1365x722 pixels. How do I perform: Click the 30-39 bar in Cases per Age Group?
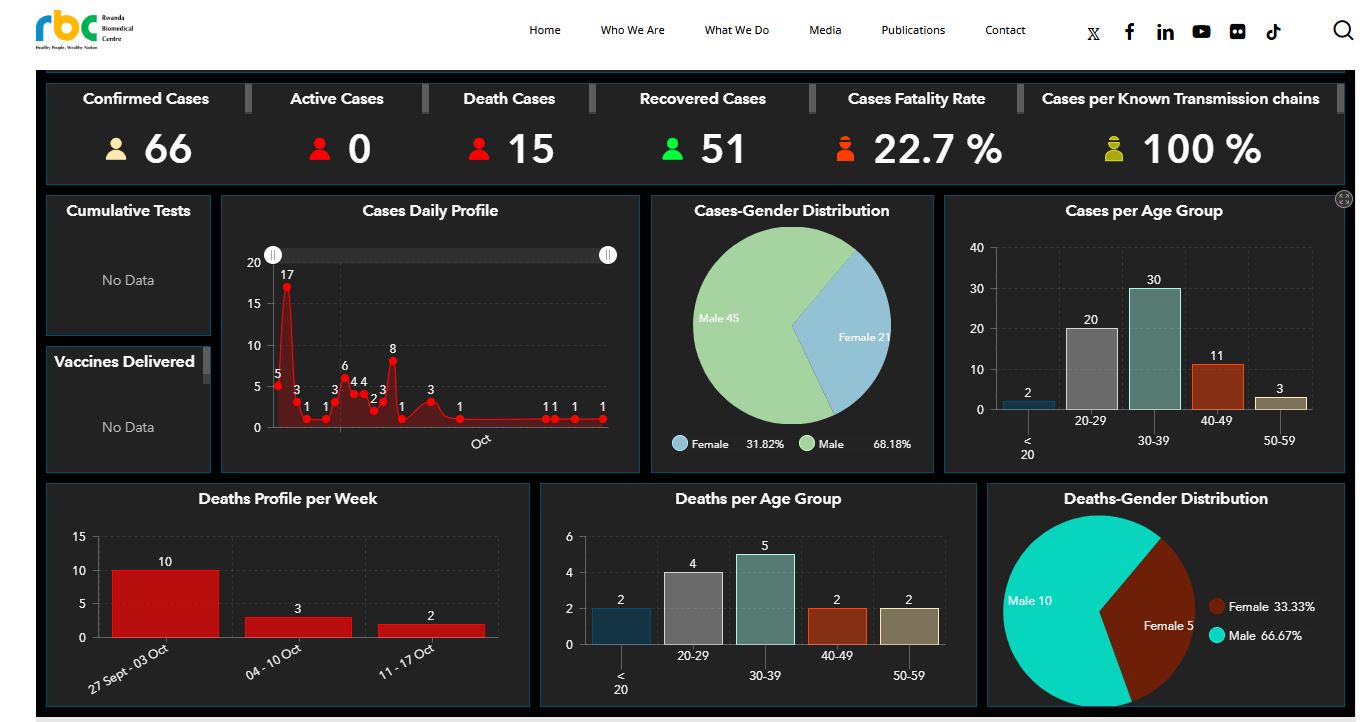click(x=1154, y=348)
